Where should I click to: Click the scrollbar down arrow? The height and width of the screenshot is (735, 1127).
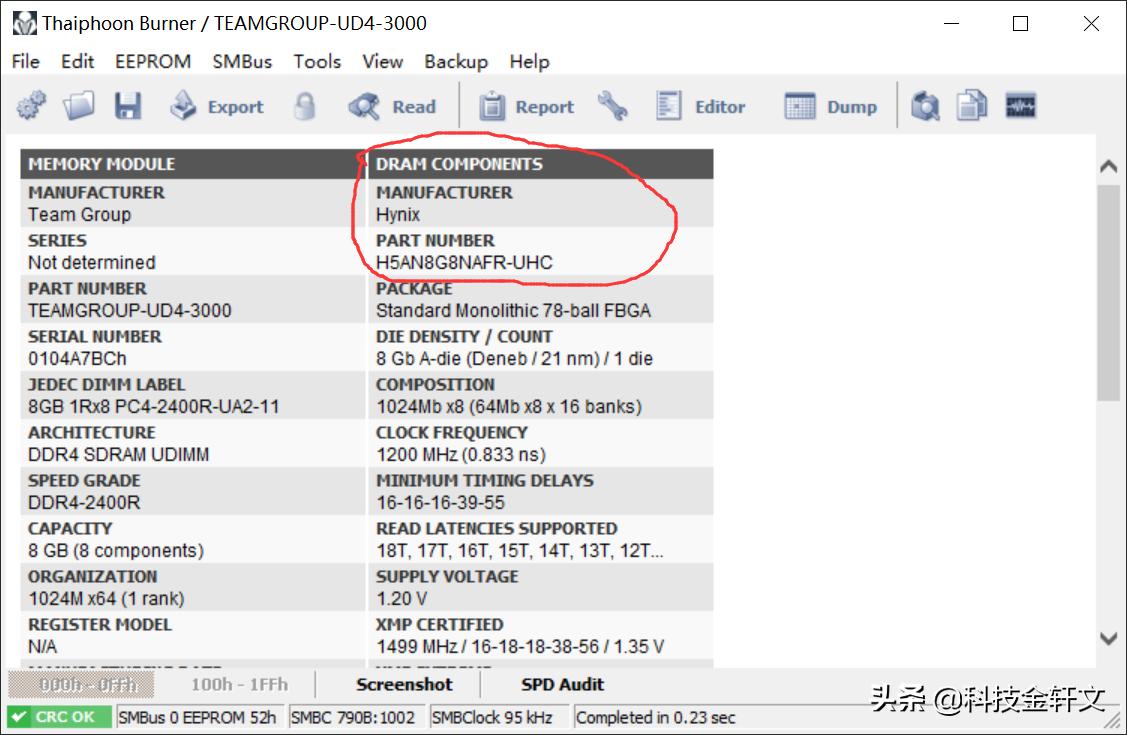(1108, 638)
